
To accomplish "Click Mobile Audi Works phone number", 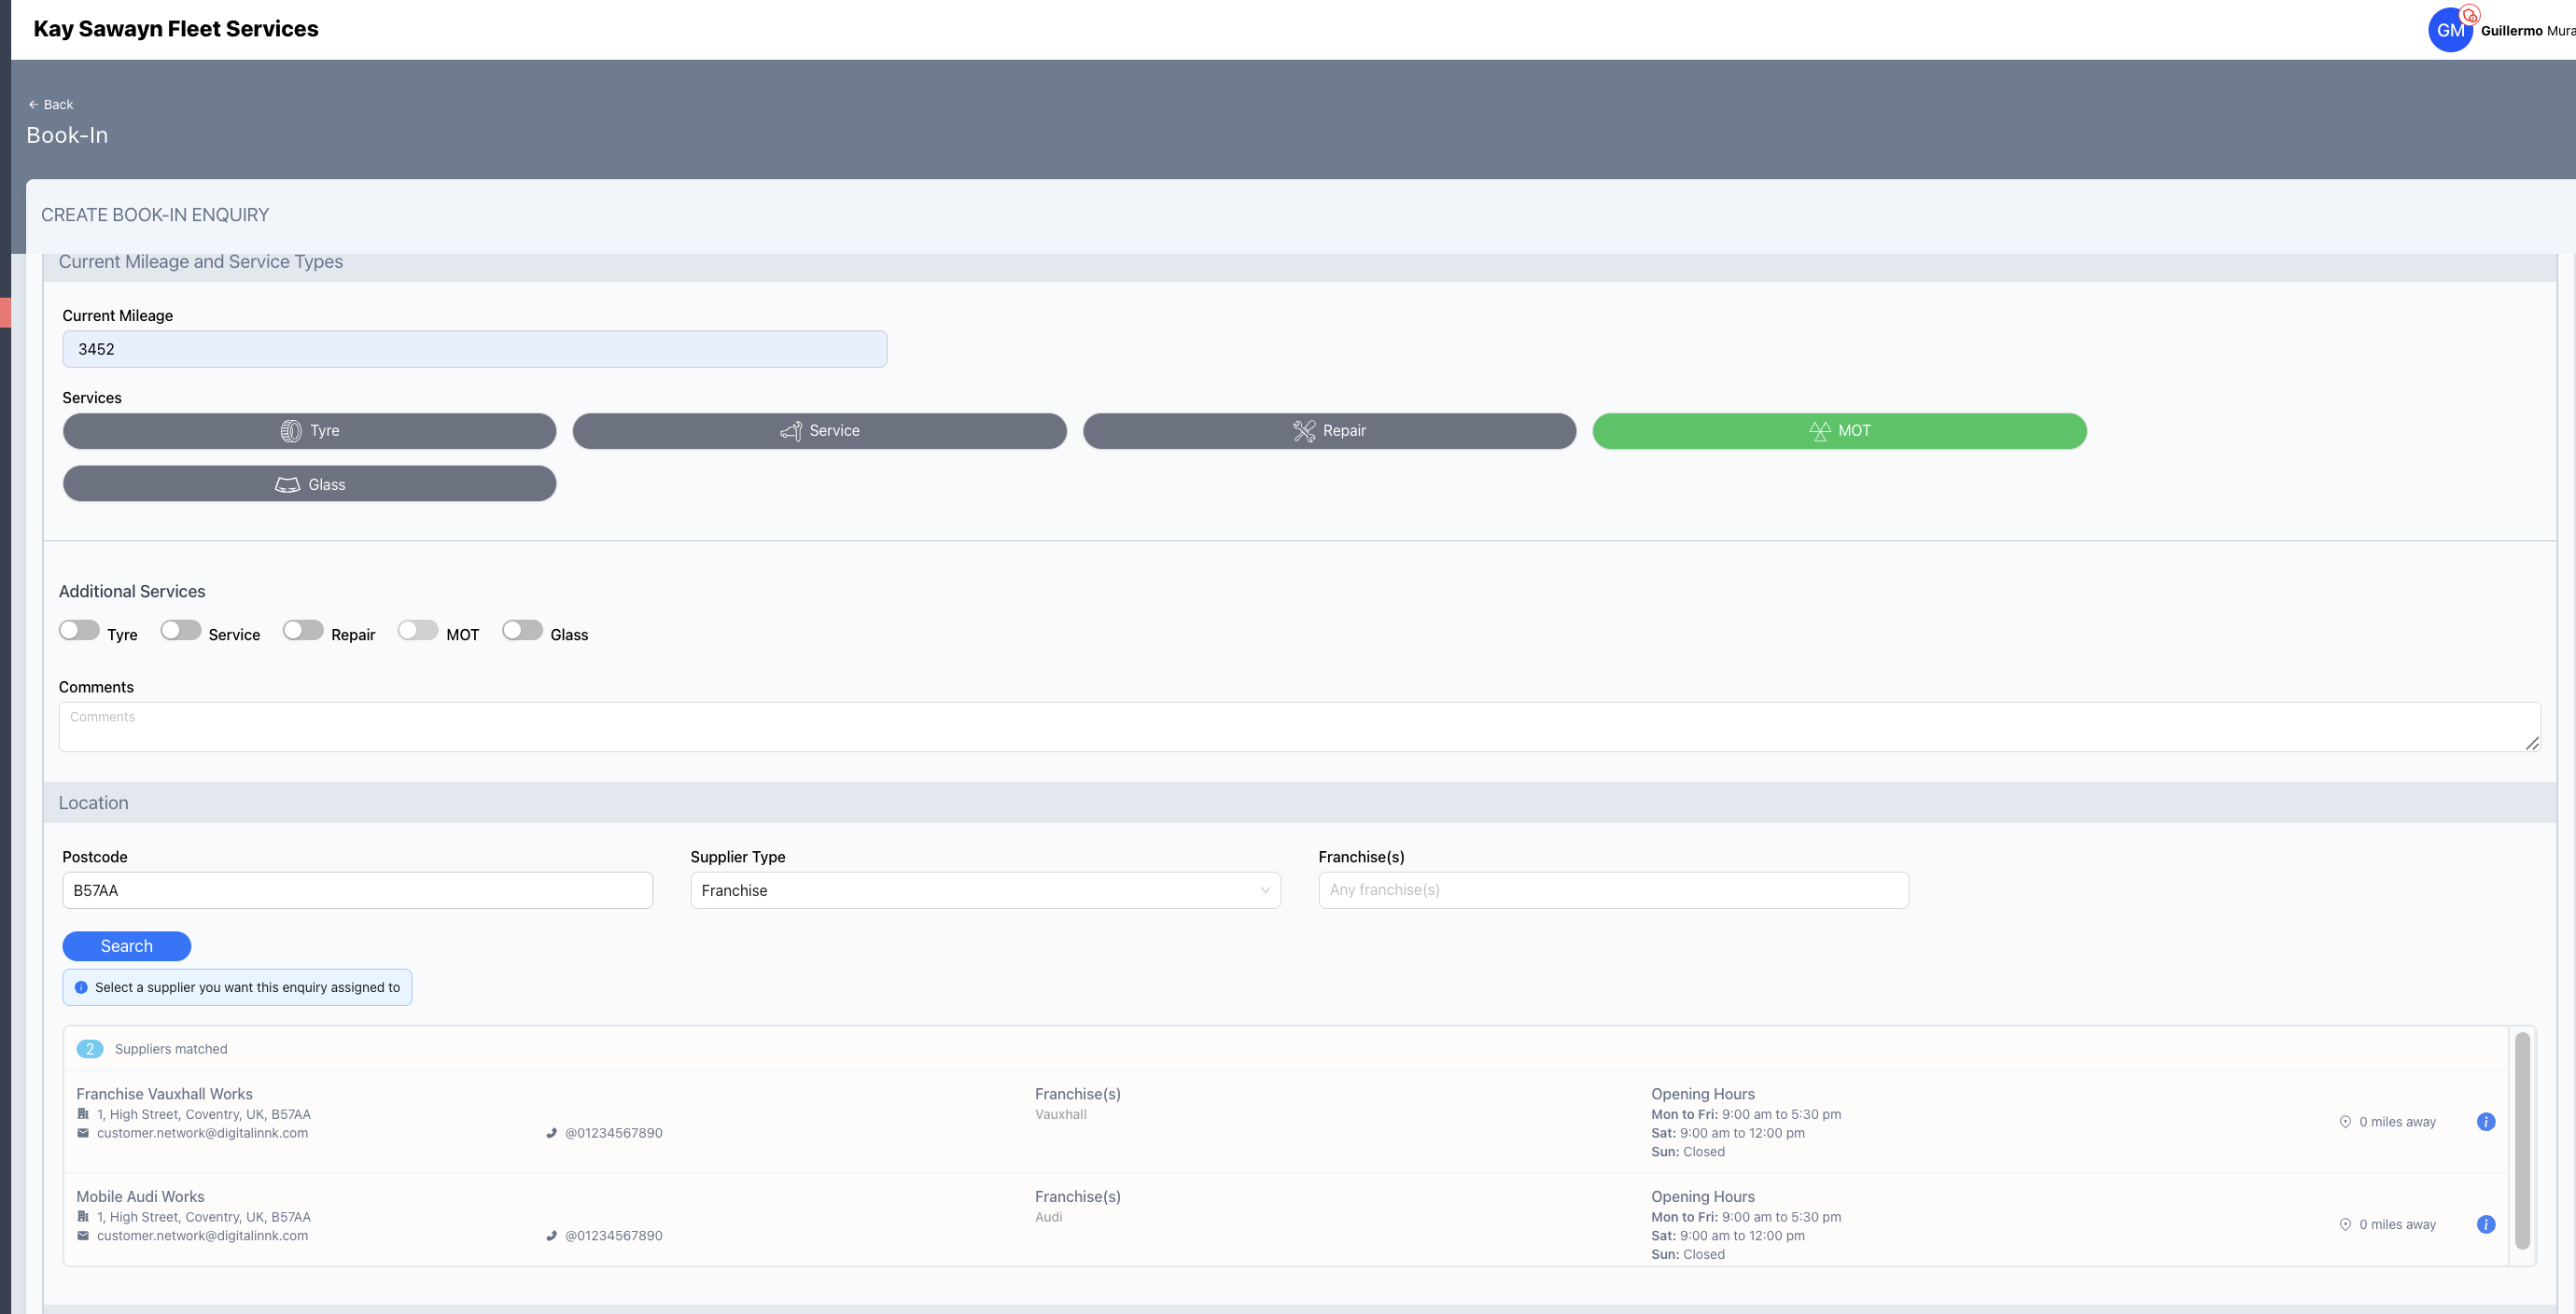I will click(x=613, y=1236).
